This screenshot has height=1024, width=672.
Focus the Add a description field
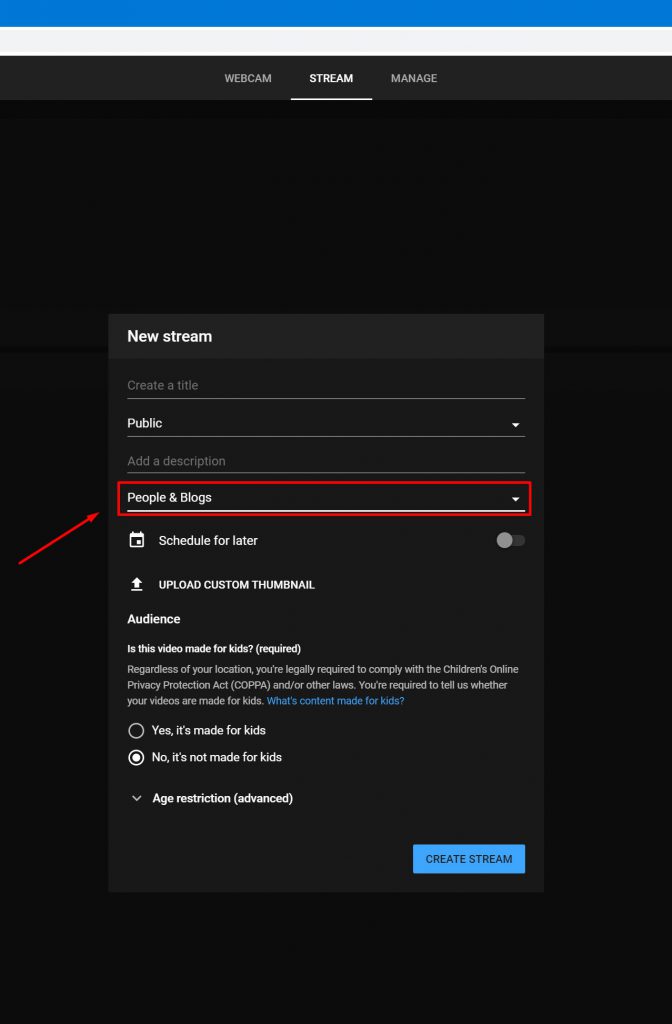[x=326, y=461]
